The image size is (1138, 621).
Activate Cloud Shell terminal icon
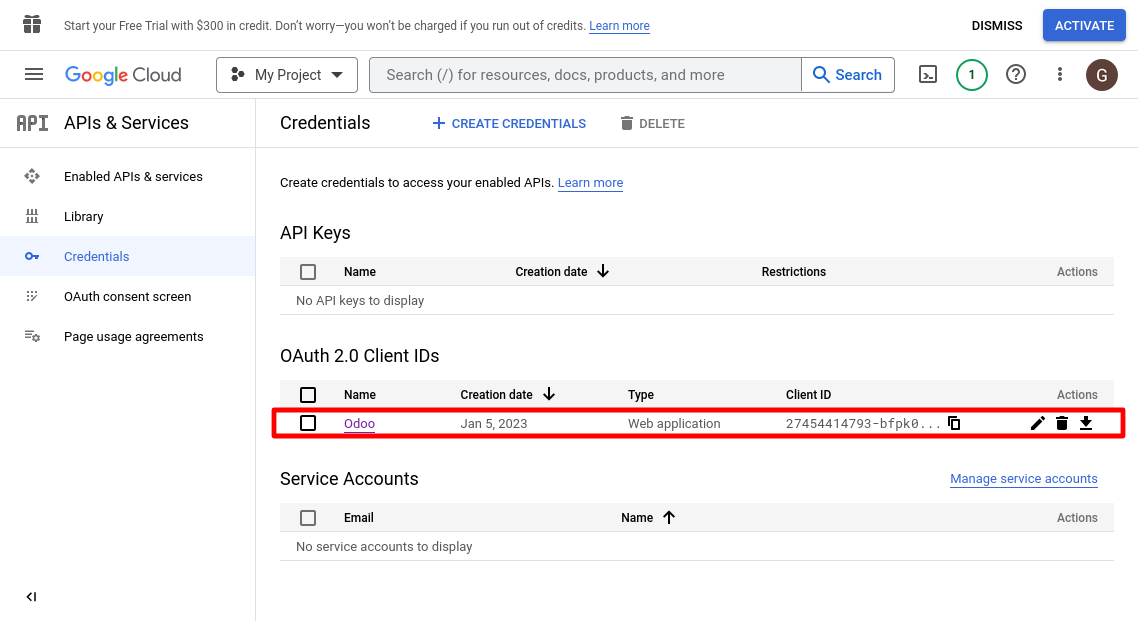coord(928,75)
